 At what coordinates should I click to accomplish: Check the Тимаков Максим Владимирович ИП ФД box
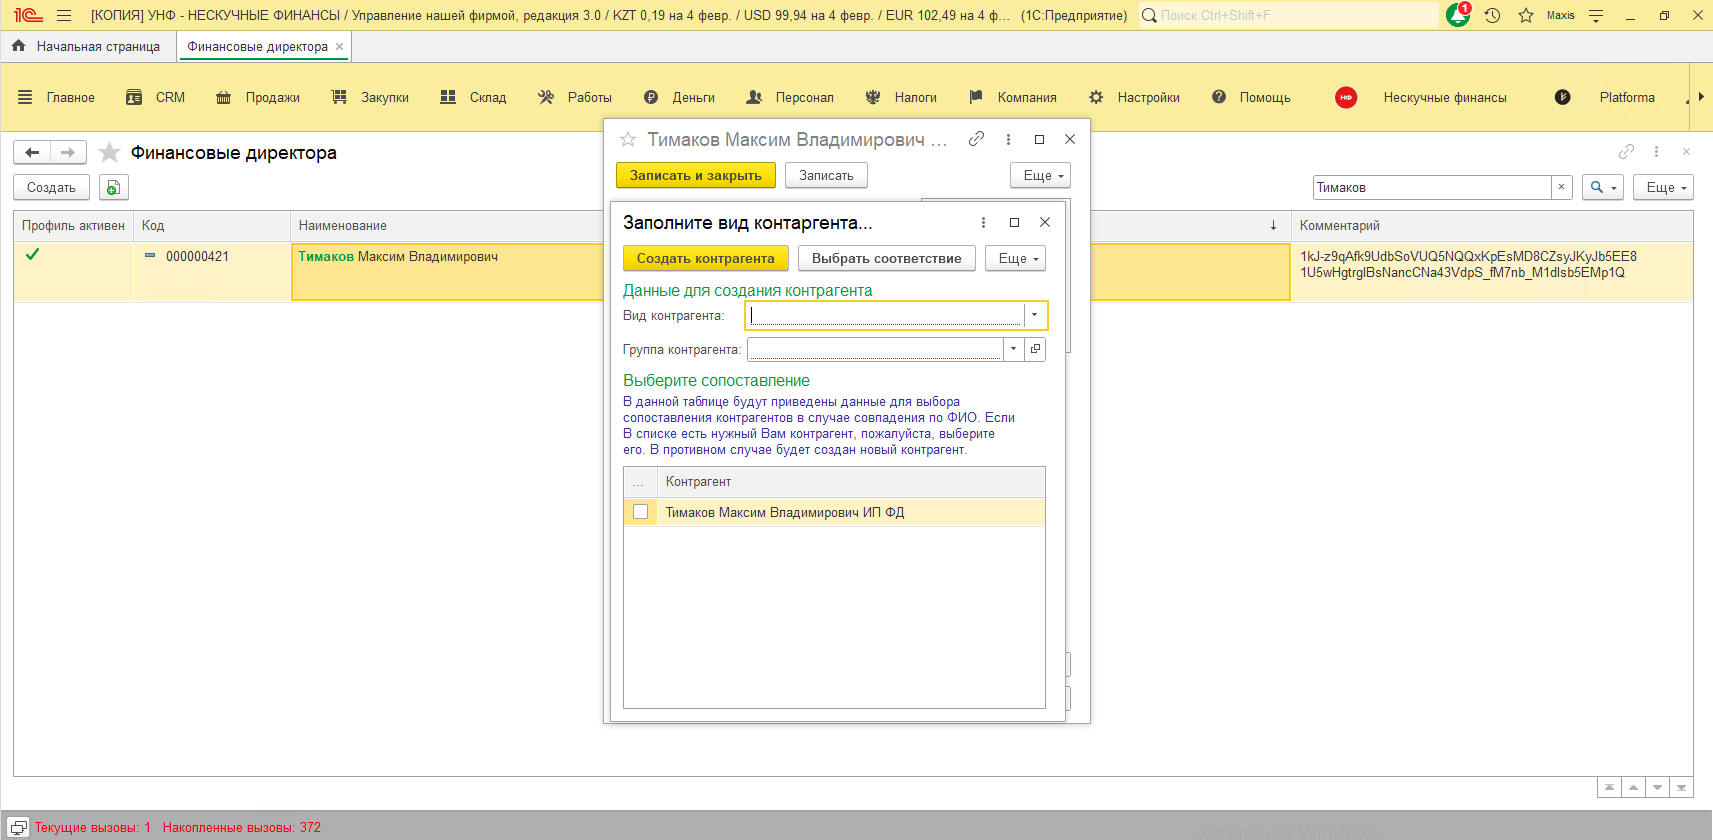pos(641,512)
